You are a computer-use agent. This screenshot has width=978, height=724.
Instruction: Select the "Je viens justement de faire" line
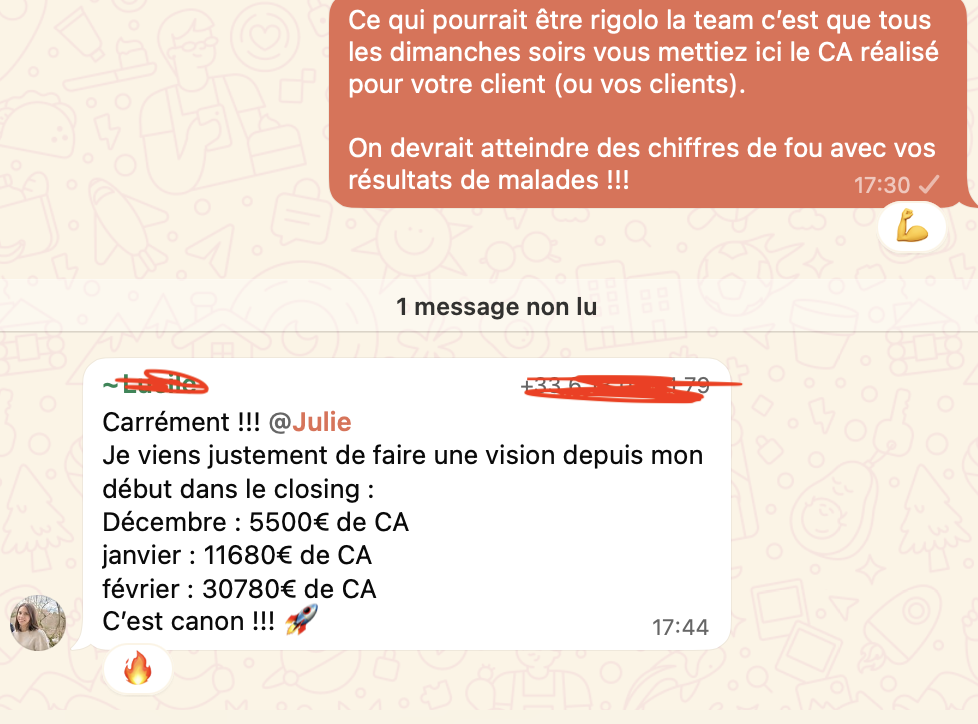coord(402,456)
